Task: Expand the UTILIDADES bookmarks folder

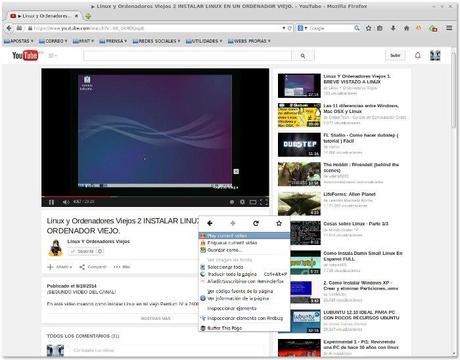Action: (x=204, y=41)
